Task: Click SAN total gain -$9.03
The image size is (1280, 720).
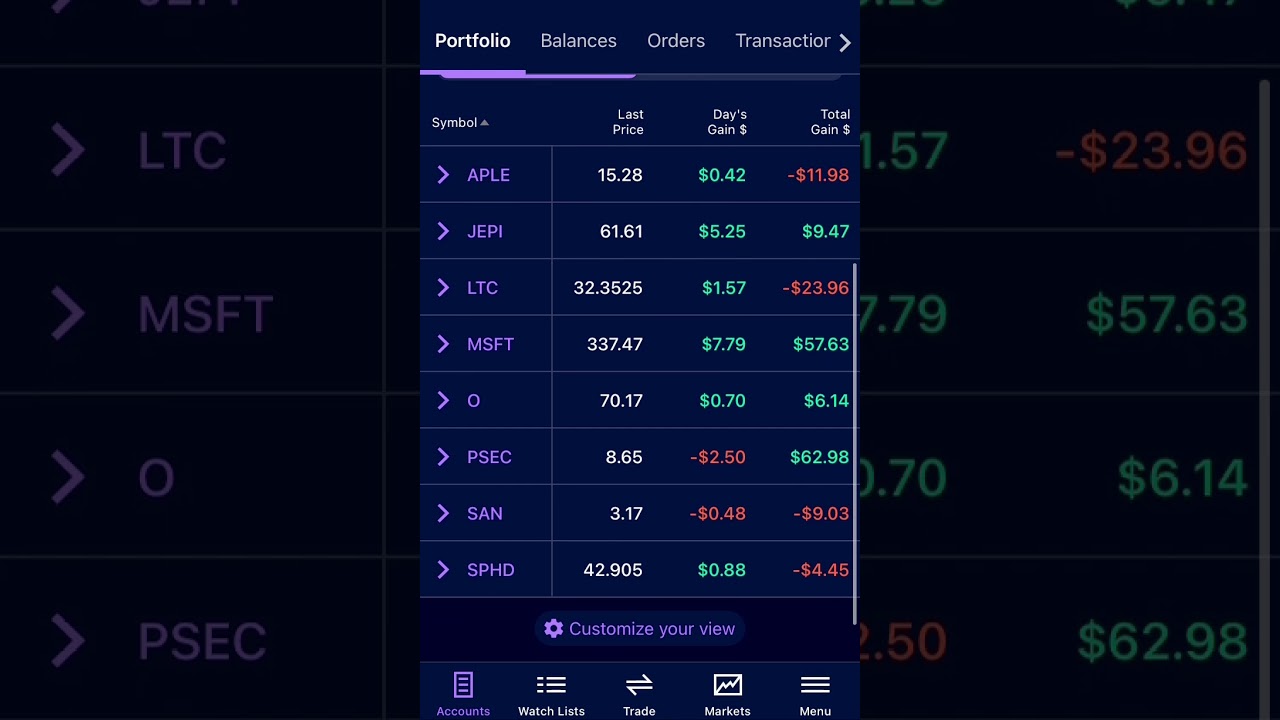Action: 821,514
